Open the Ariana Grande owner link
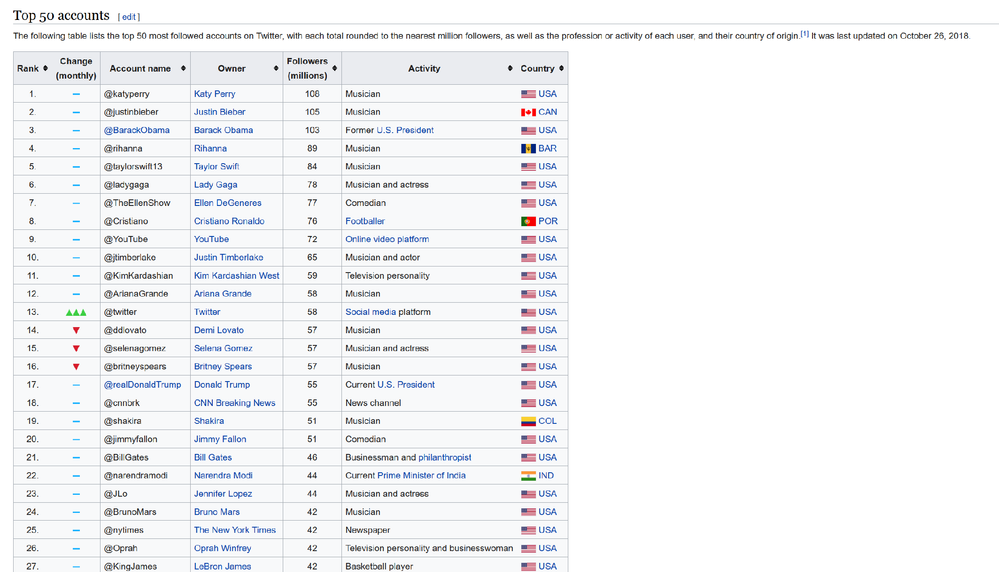999x572 pixels. [222, 294]
